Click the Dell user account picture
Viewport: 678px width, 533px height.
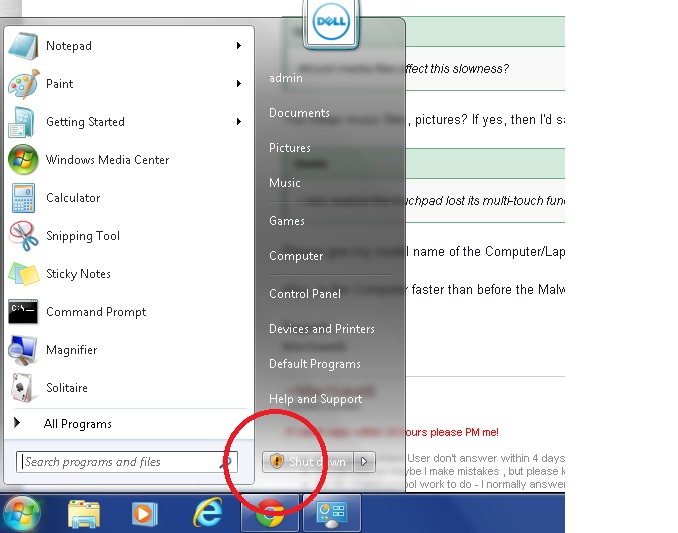point(331,22)
